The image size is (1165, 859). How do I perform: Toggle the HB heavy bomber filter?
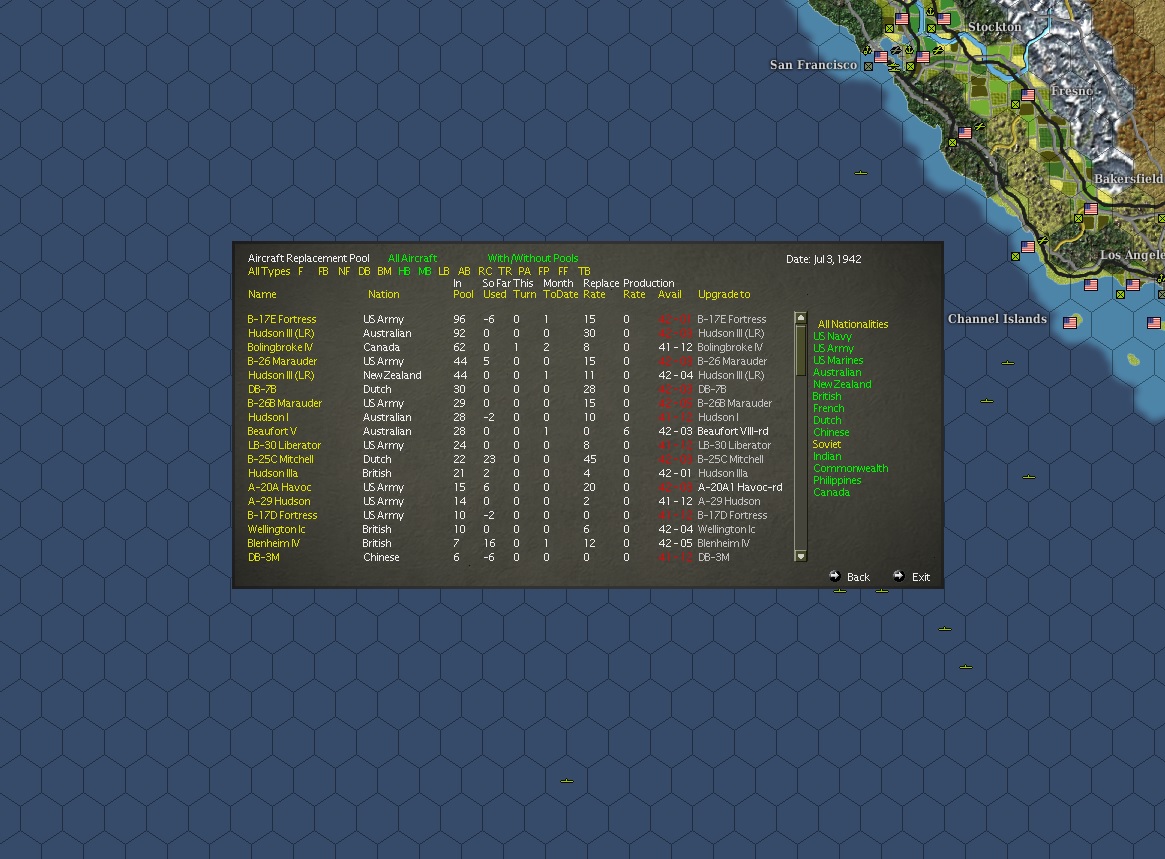tap(404, 271)
